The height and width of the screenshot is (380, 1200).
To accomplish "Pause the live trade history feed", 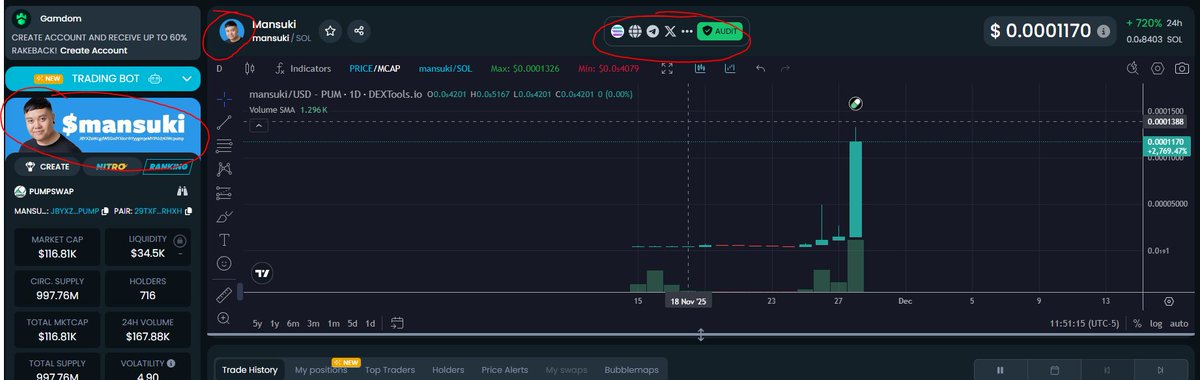I will tap(1001, 370).
